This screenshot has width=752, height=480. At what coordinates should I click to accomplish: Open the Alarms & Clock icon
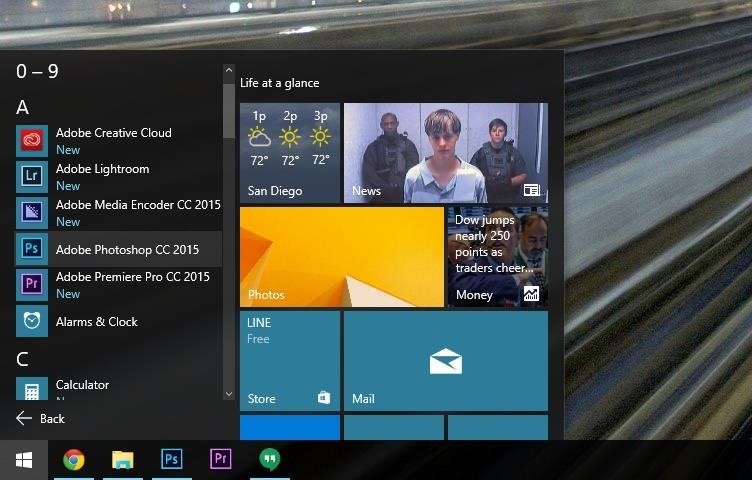click(x=32, y=321)
